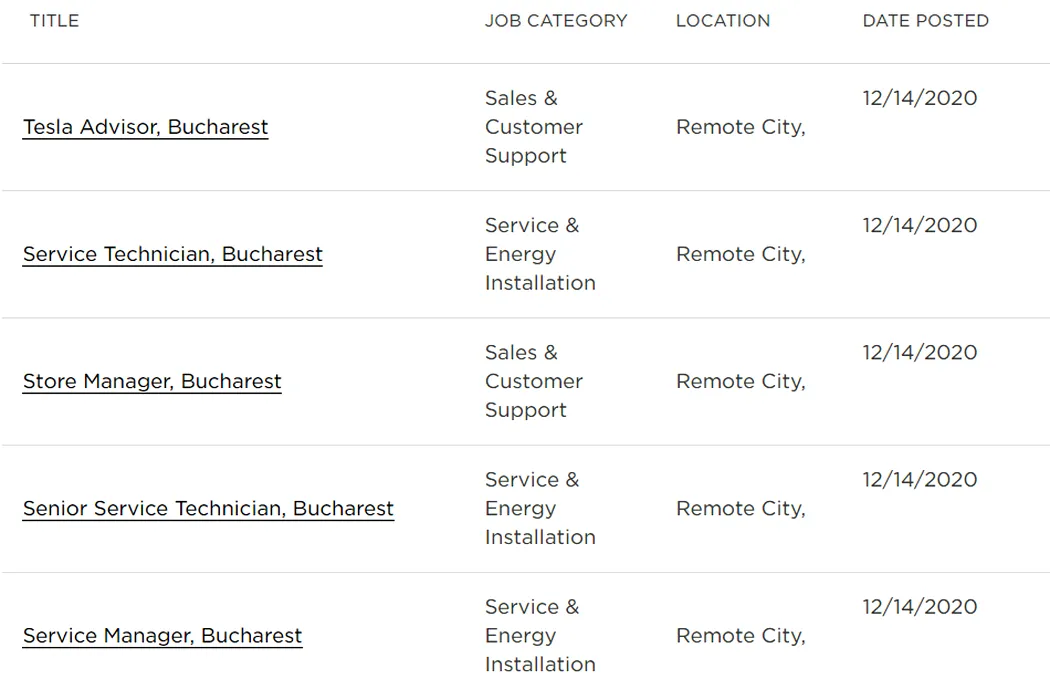Screen dimensions: 1050x700
Task: Sort by the JOB CATEGORY column header
Action: coord(556,21)
